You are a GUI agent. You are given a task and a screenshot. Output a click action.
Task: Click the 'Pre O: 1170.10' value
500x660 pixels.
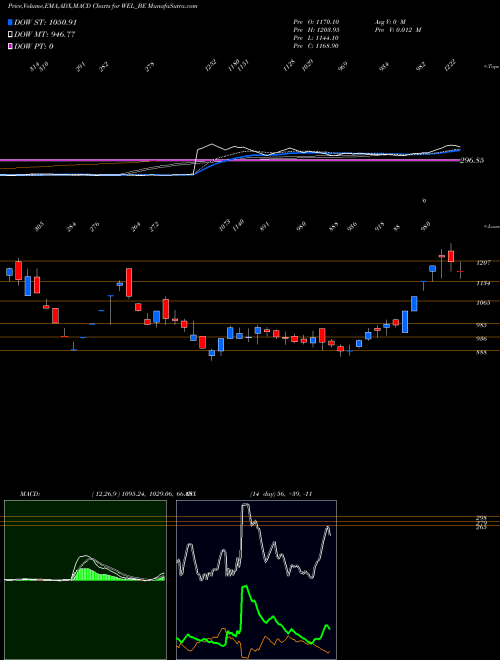pos(316,22)
